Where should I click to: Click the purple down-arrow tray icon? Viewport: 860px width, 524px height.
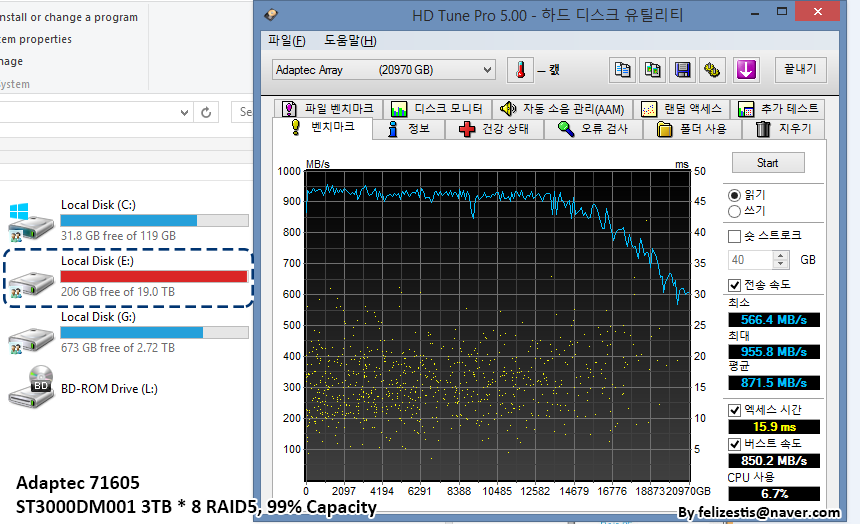coord(746,70)
